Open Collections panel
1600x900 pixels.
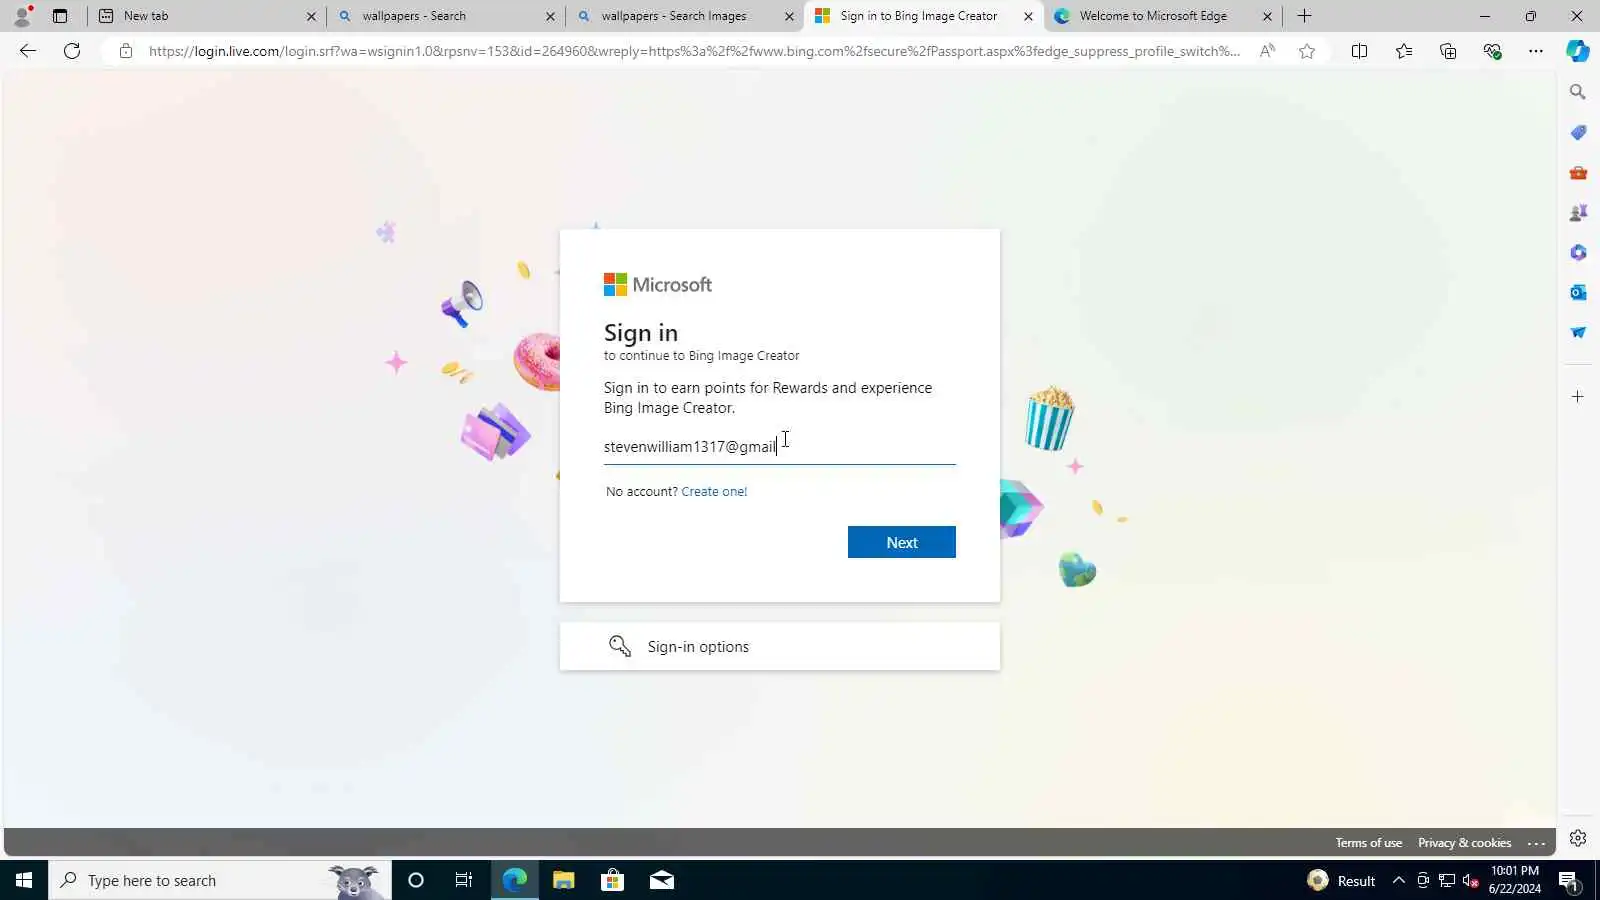coord(1448,51)
